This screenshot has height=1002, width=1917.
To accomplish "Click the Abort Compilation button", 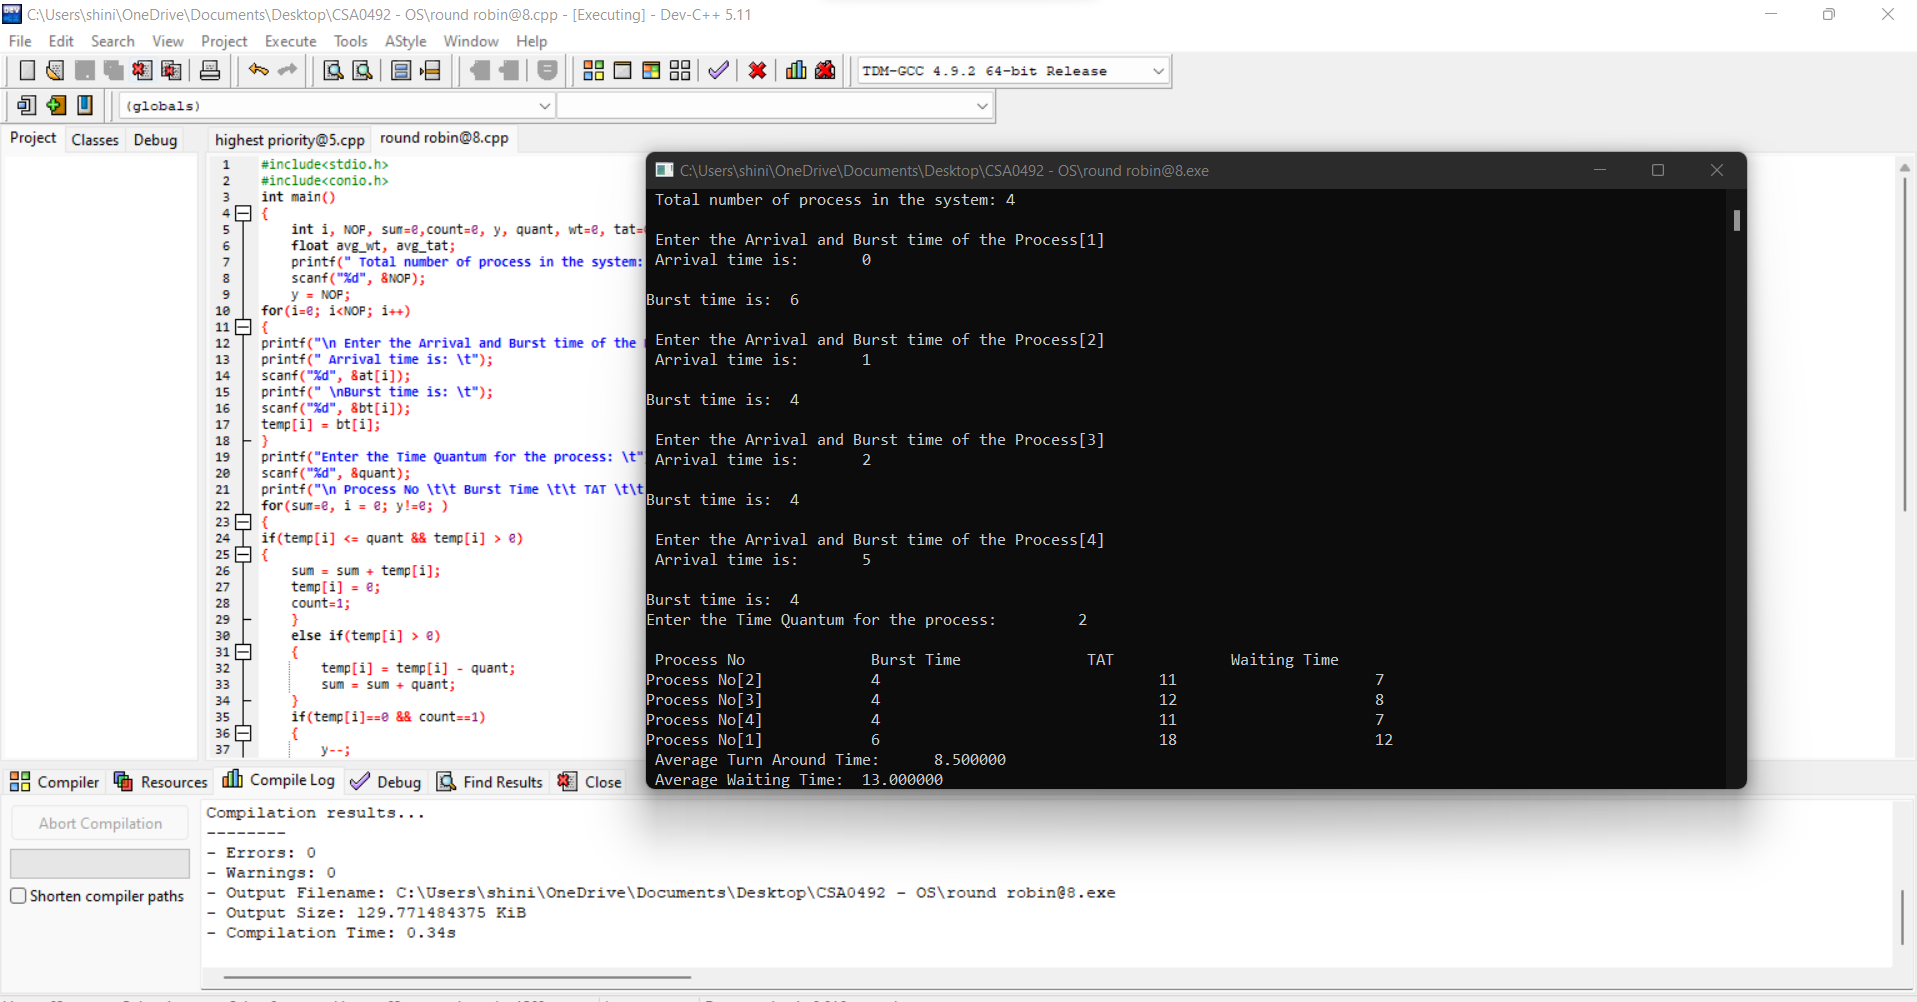I will click(x=99, y=822).
